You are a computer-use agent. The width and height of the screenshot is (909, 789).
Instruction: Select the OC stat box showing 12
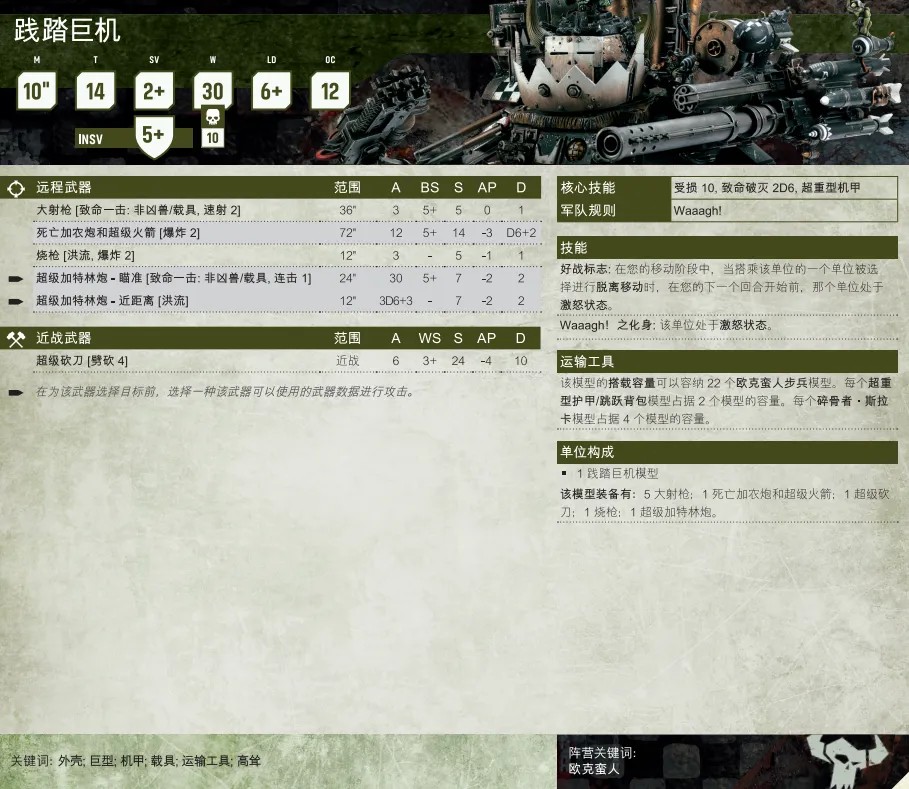click(x=330, y=91)
